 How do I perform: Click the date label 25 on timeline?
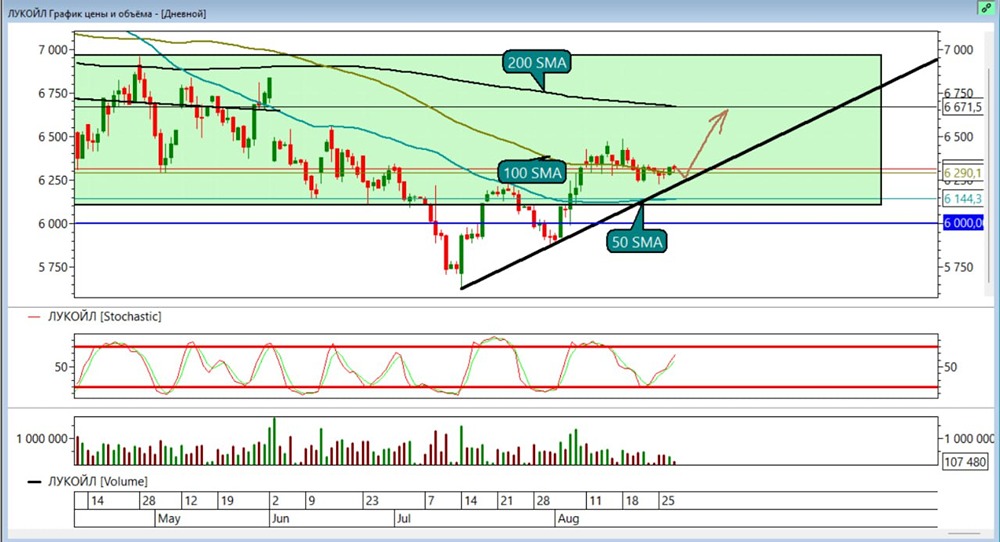coord(668,501)
